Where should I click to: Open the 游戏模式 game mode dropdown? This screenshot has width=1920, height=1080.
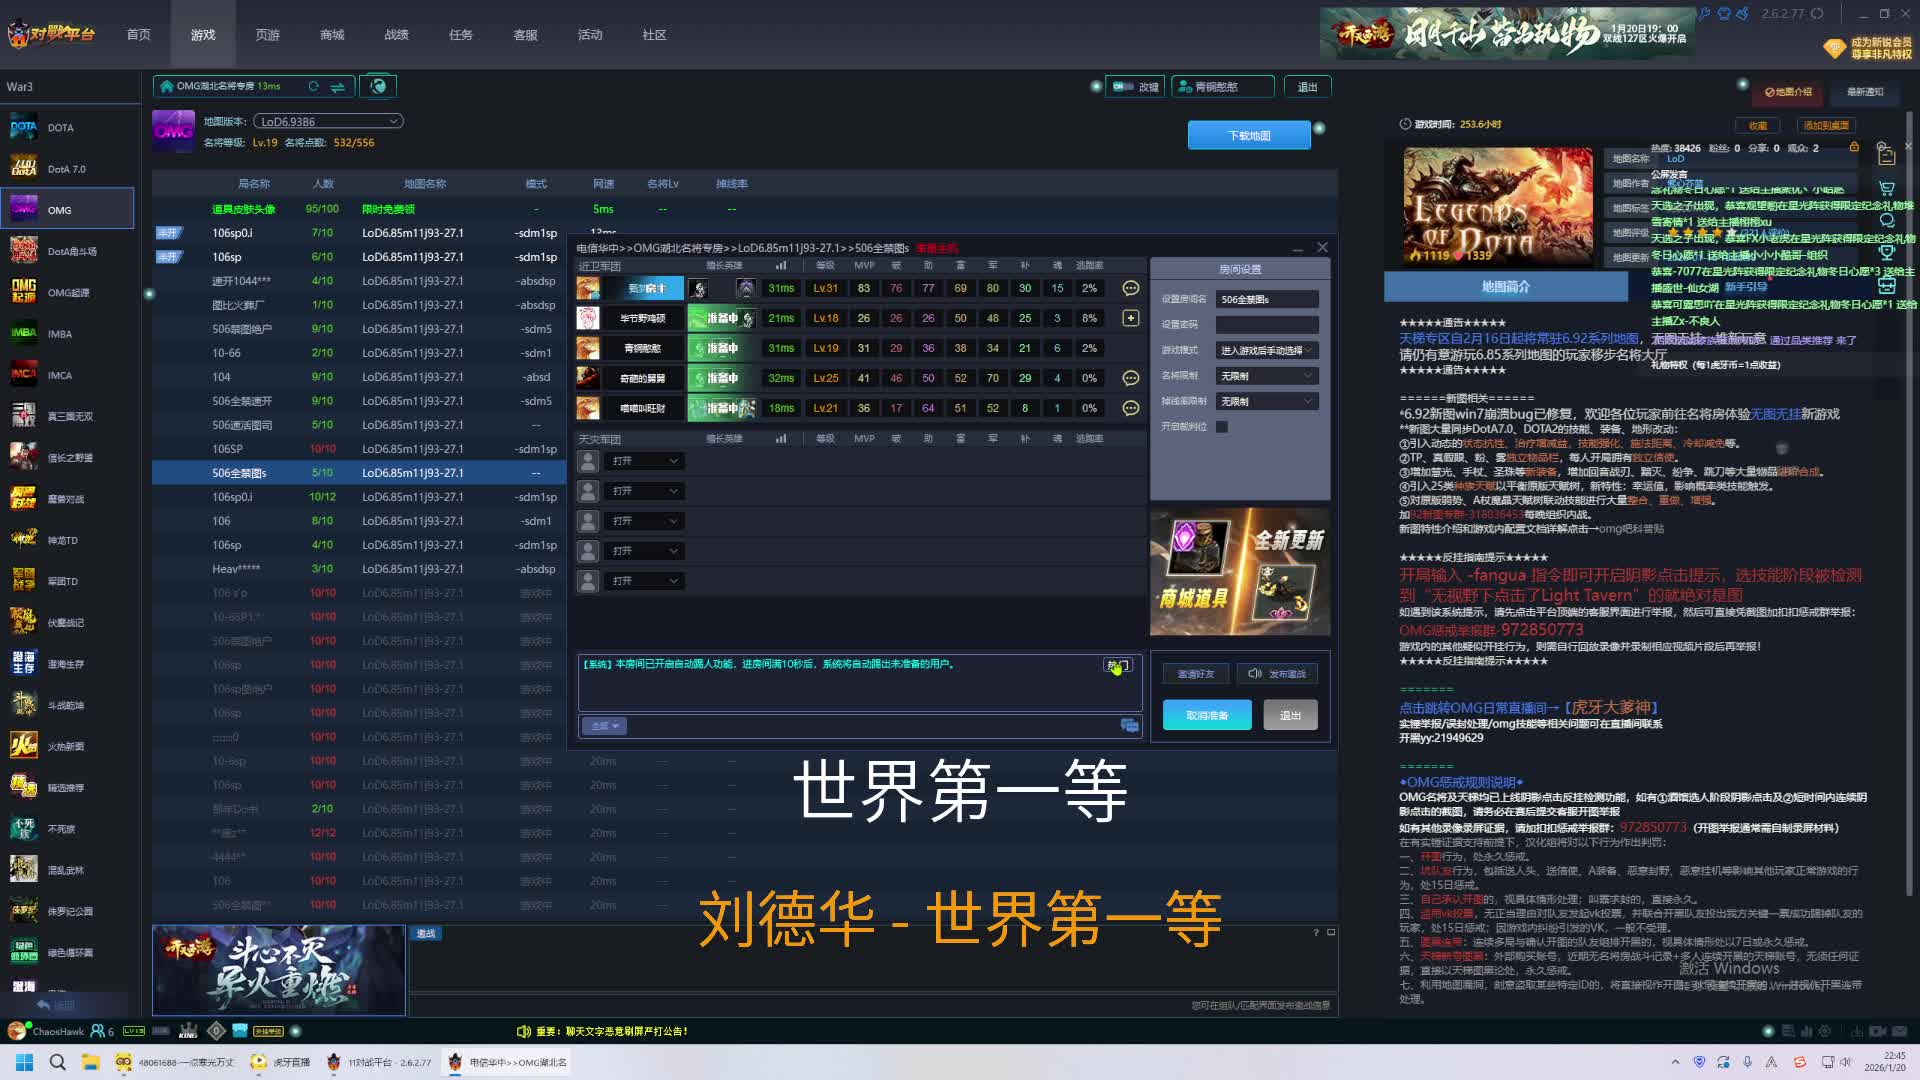coord(1266,351)
